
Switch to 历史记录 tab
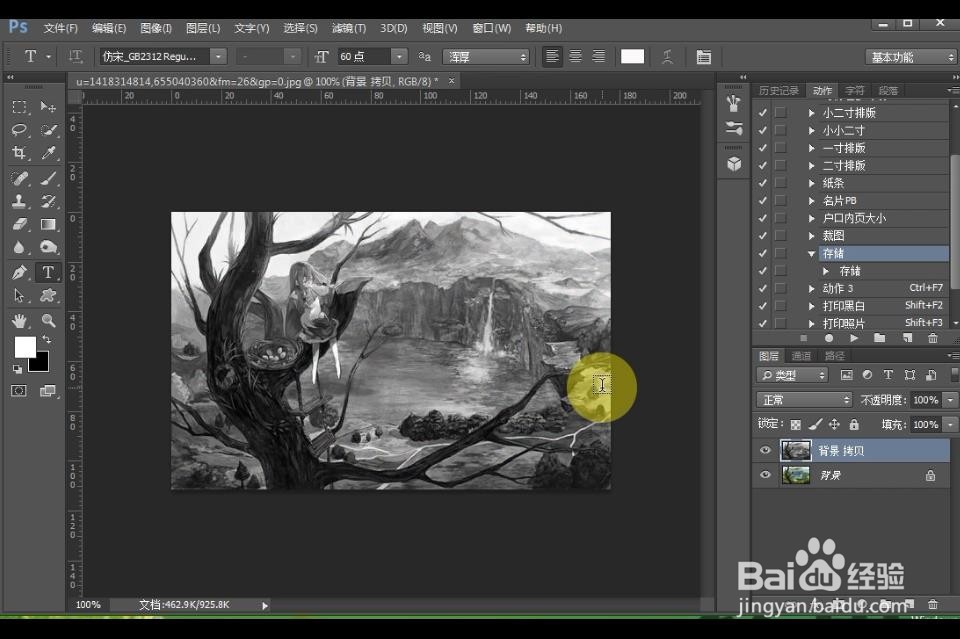coord(779,91)
